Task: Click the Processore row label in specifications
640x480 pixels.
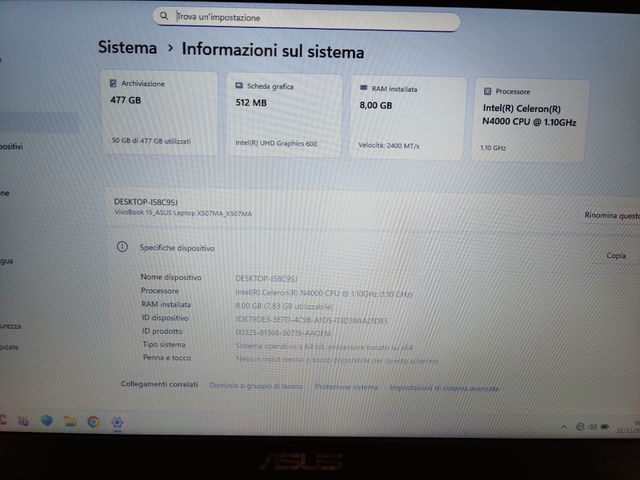Action: coord(160,291)
